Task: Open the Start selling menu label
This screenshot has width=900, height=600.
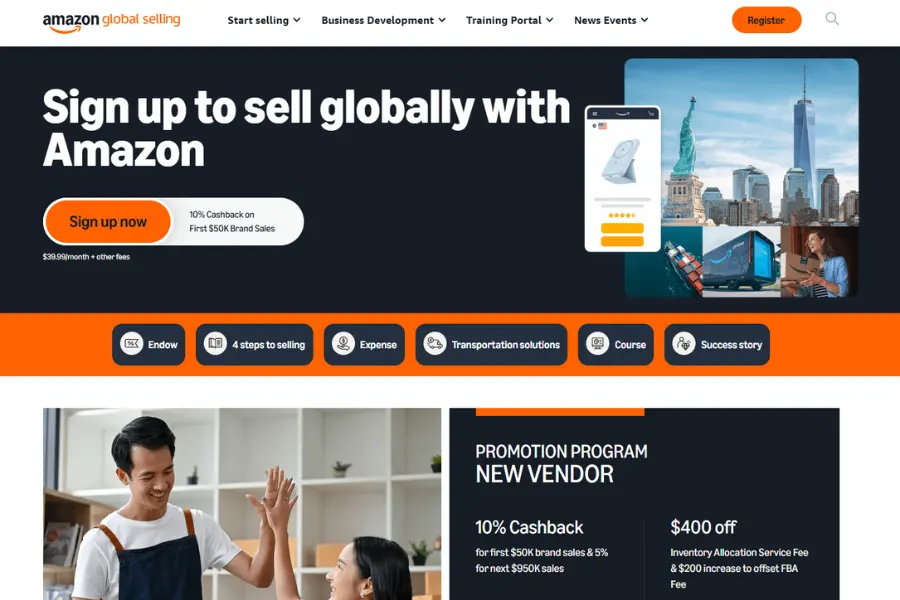Action: (258, 20)
